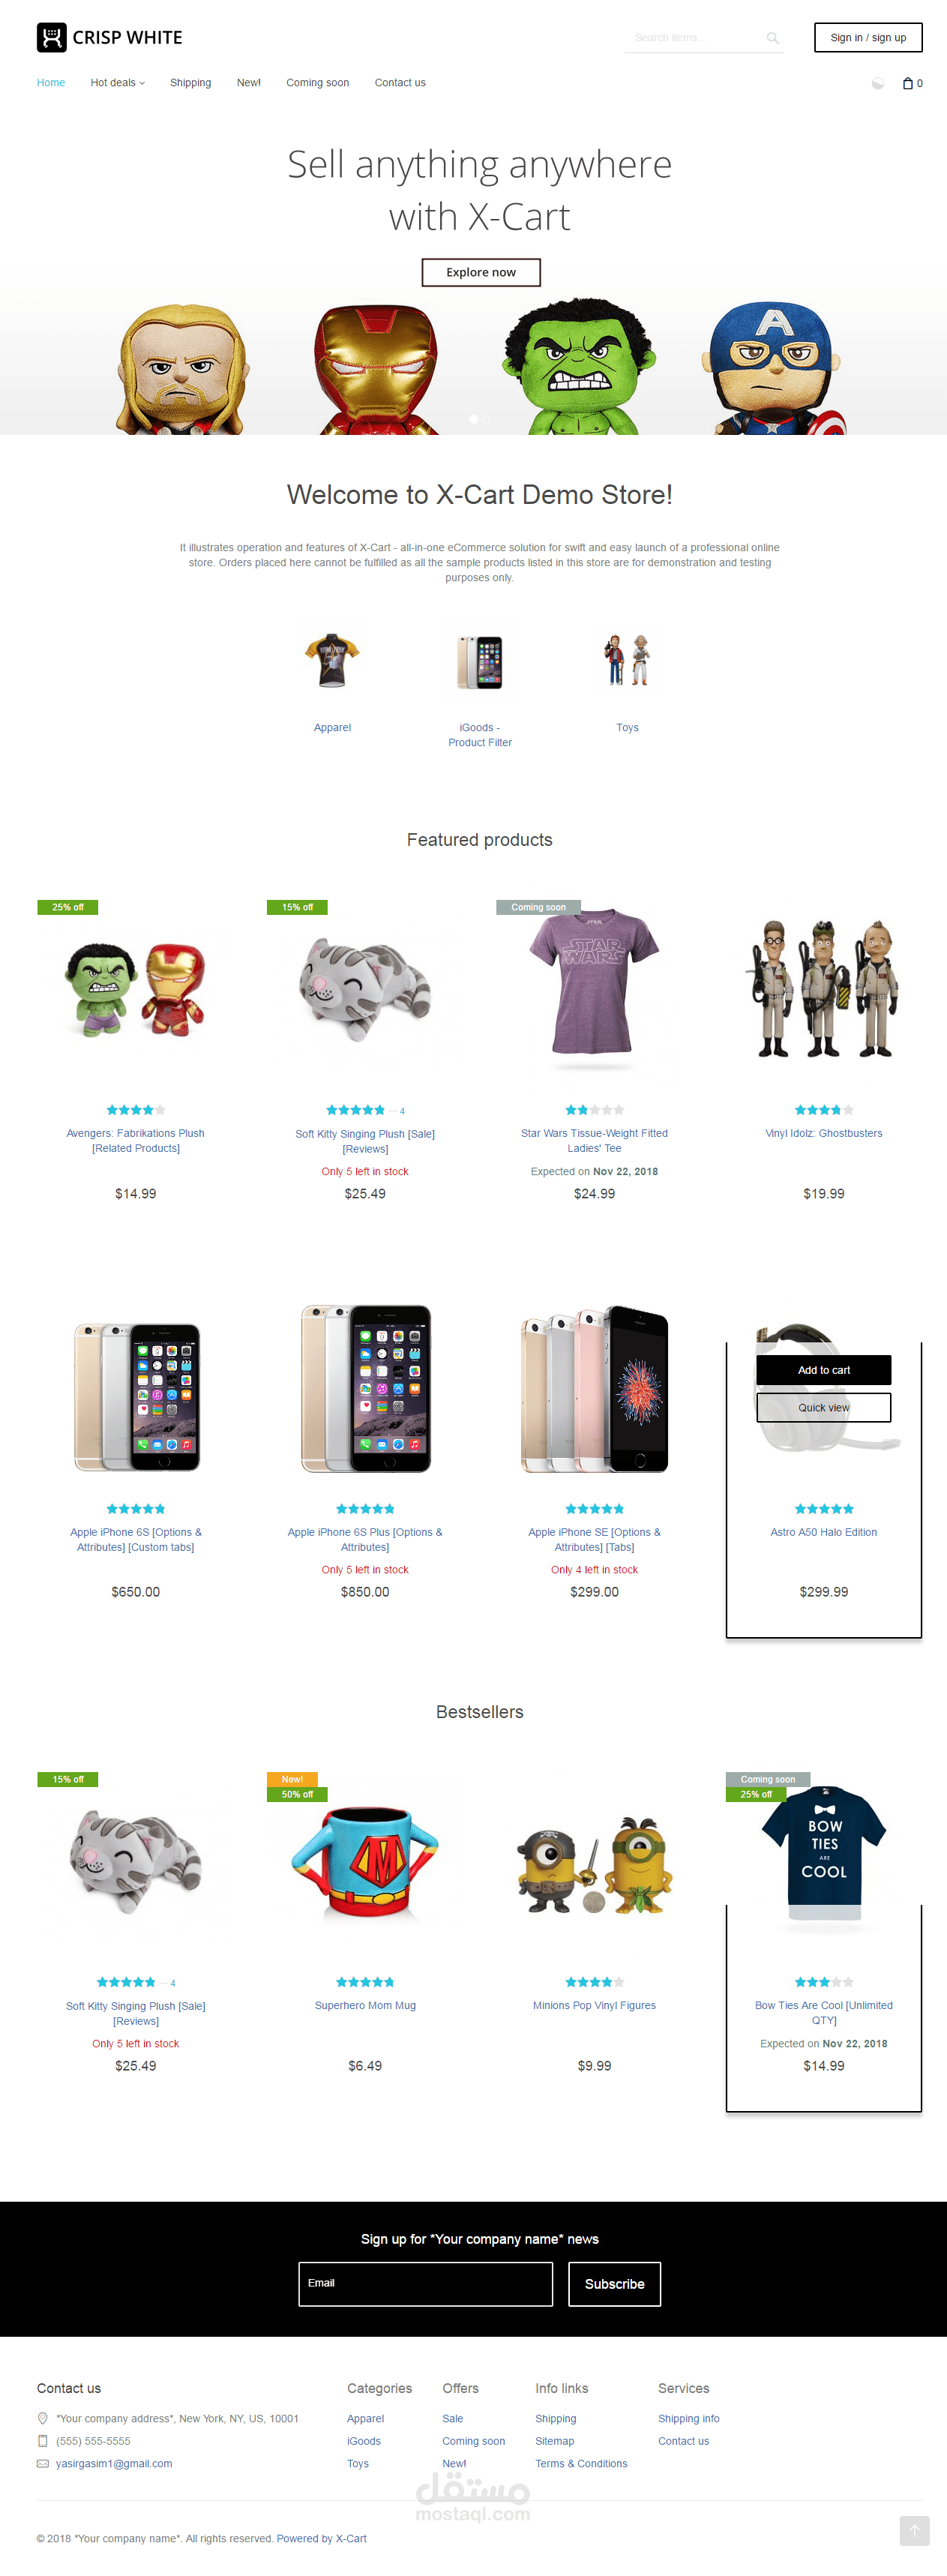Click the Crisp White logo
Viewport: 947px width, 2576px height.
110,37
